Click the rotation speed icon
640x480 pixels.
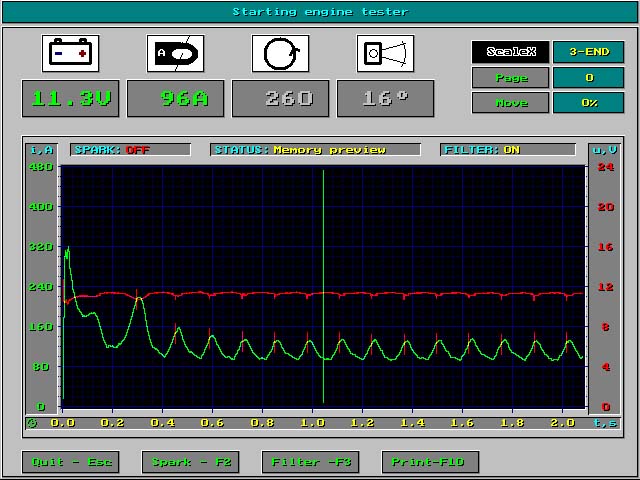point(280,53)
